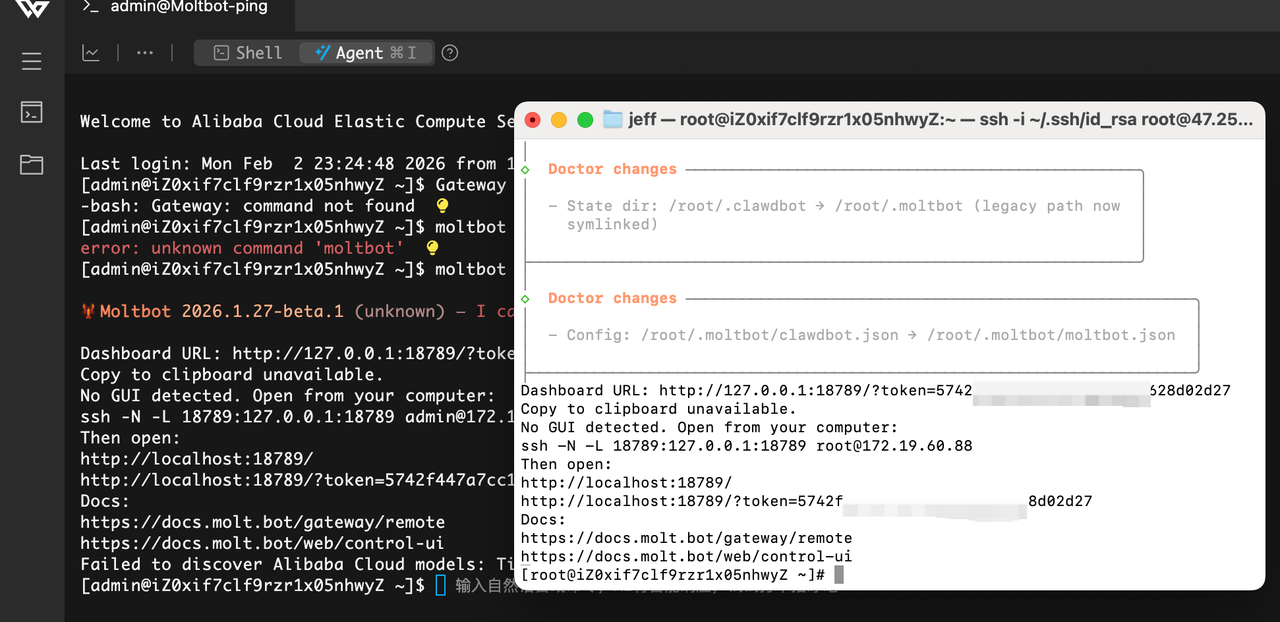This screenshot has width=1280, height=622.
Task: Click 'Failed to discover Alibaba Cloud models' line
Action: pos(298,564)
